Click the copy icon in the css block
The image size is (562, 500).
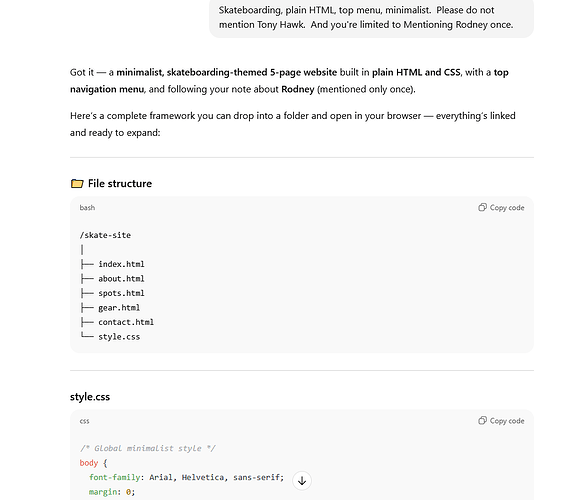coord(482,420)
